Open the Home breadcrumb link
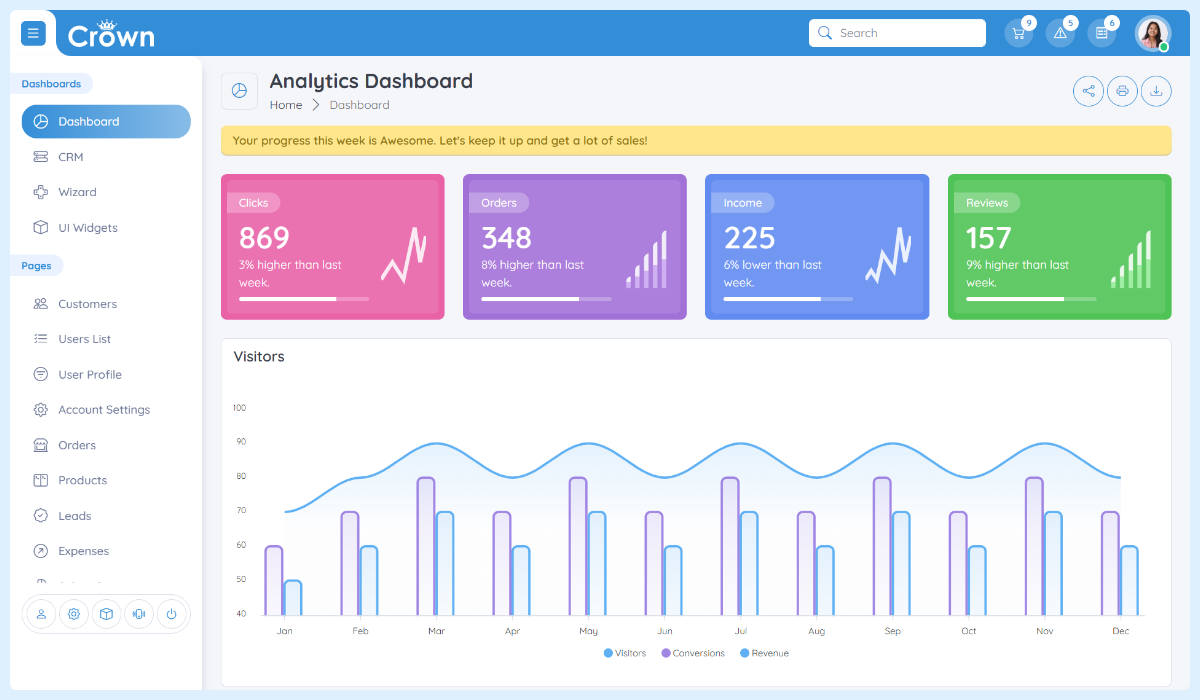 click(286, 104)
